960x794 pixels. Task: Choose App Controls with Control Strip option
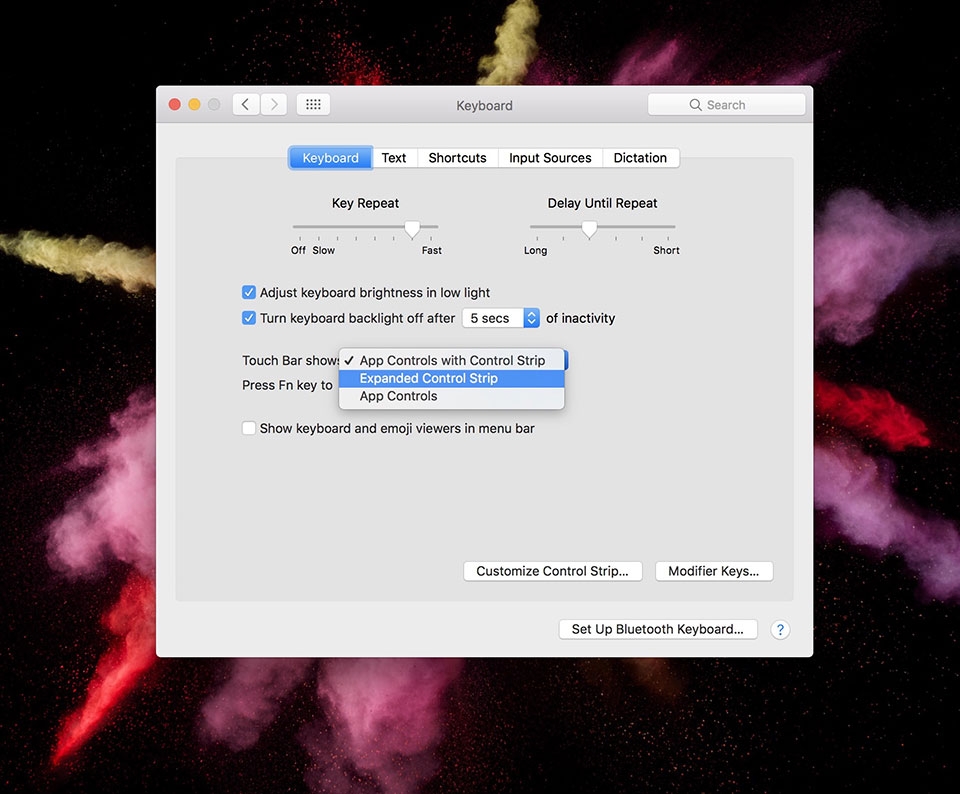coord(452,361)
